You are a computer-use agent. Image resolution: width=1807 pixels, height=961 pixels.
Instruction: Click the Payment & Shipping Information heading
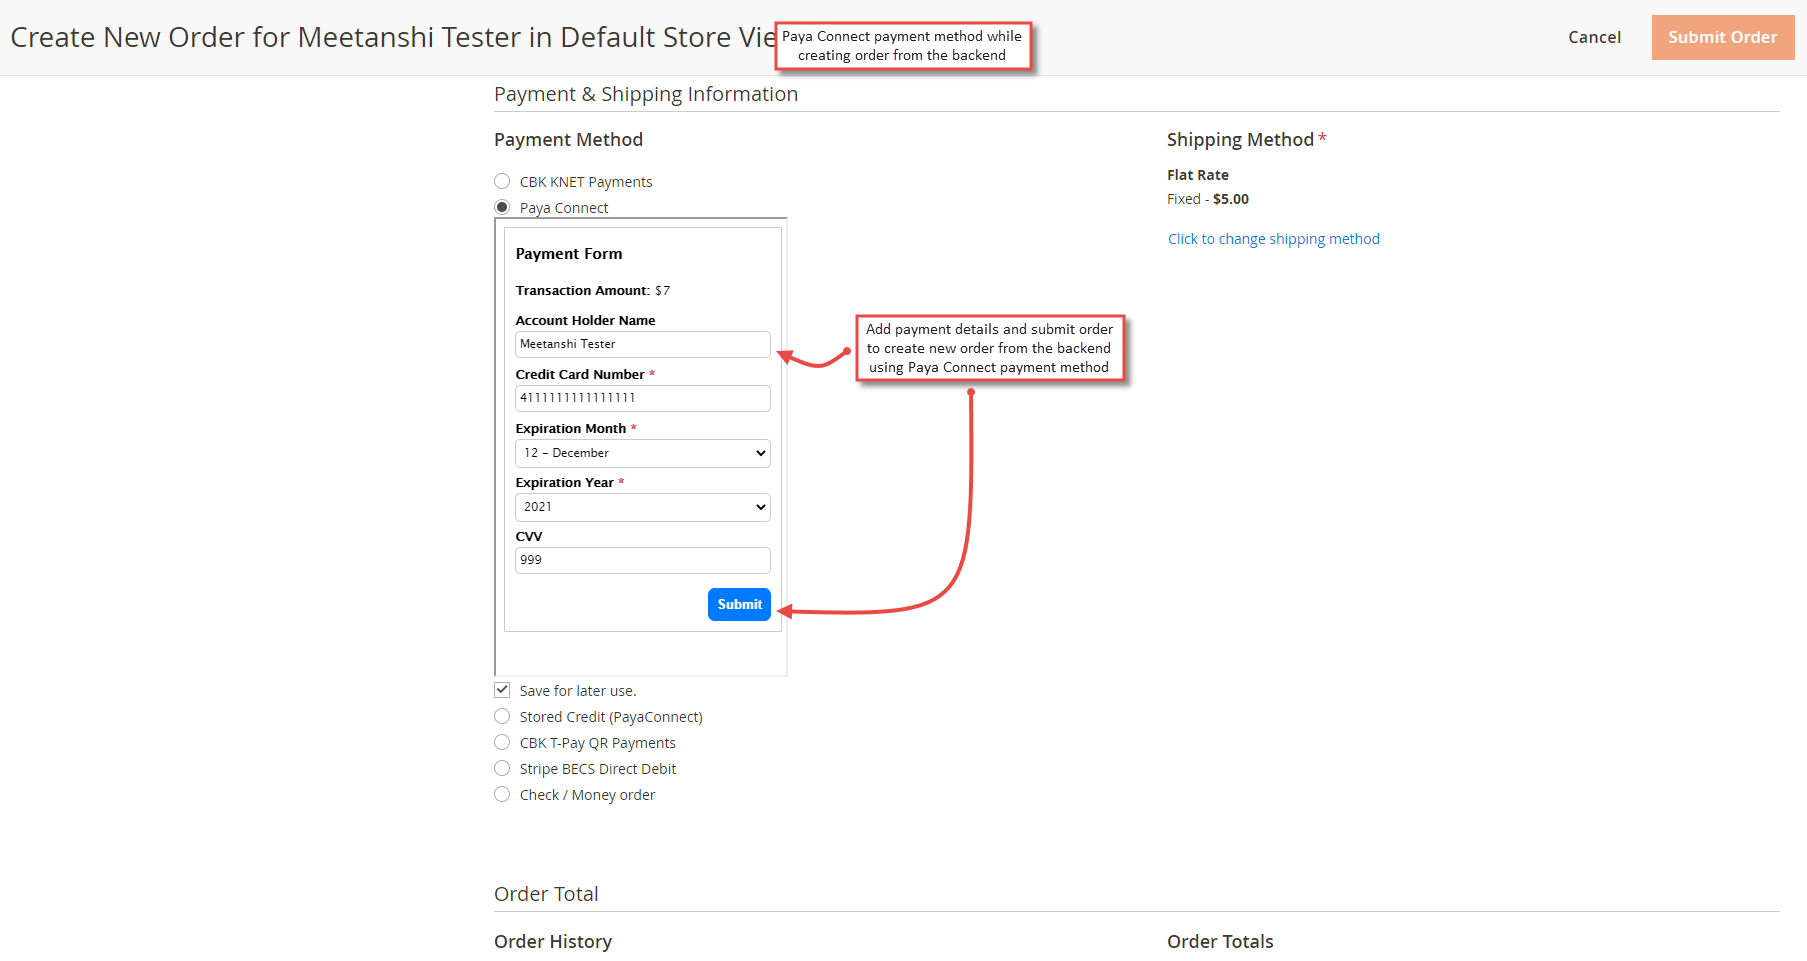click(646, 94)
